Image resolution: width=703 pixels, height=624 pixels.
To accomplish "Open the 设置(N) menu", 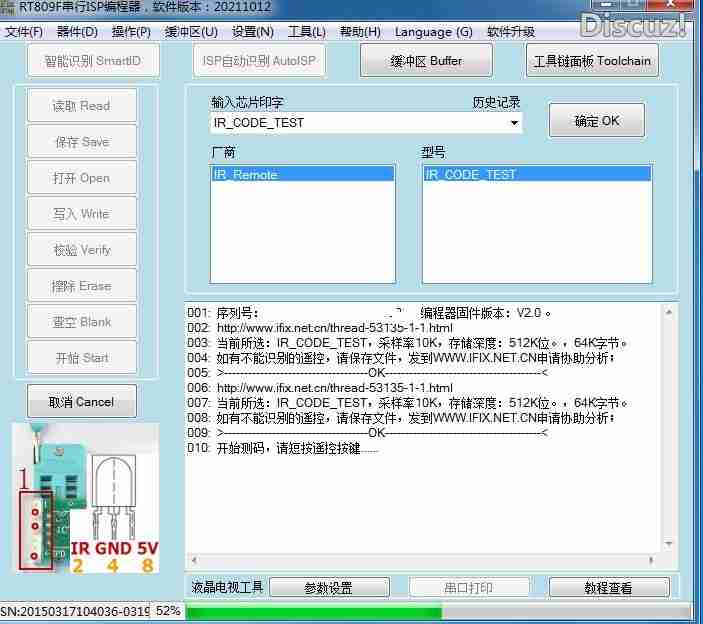I will click(253, 32).
